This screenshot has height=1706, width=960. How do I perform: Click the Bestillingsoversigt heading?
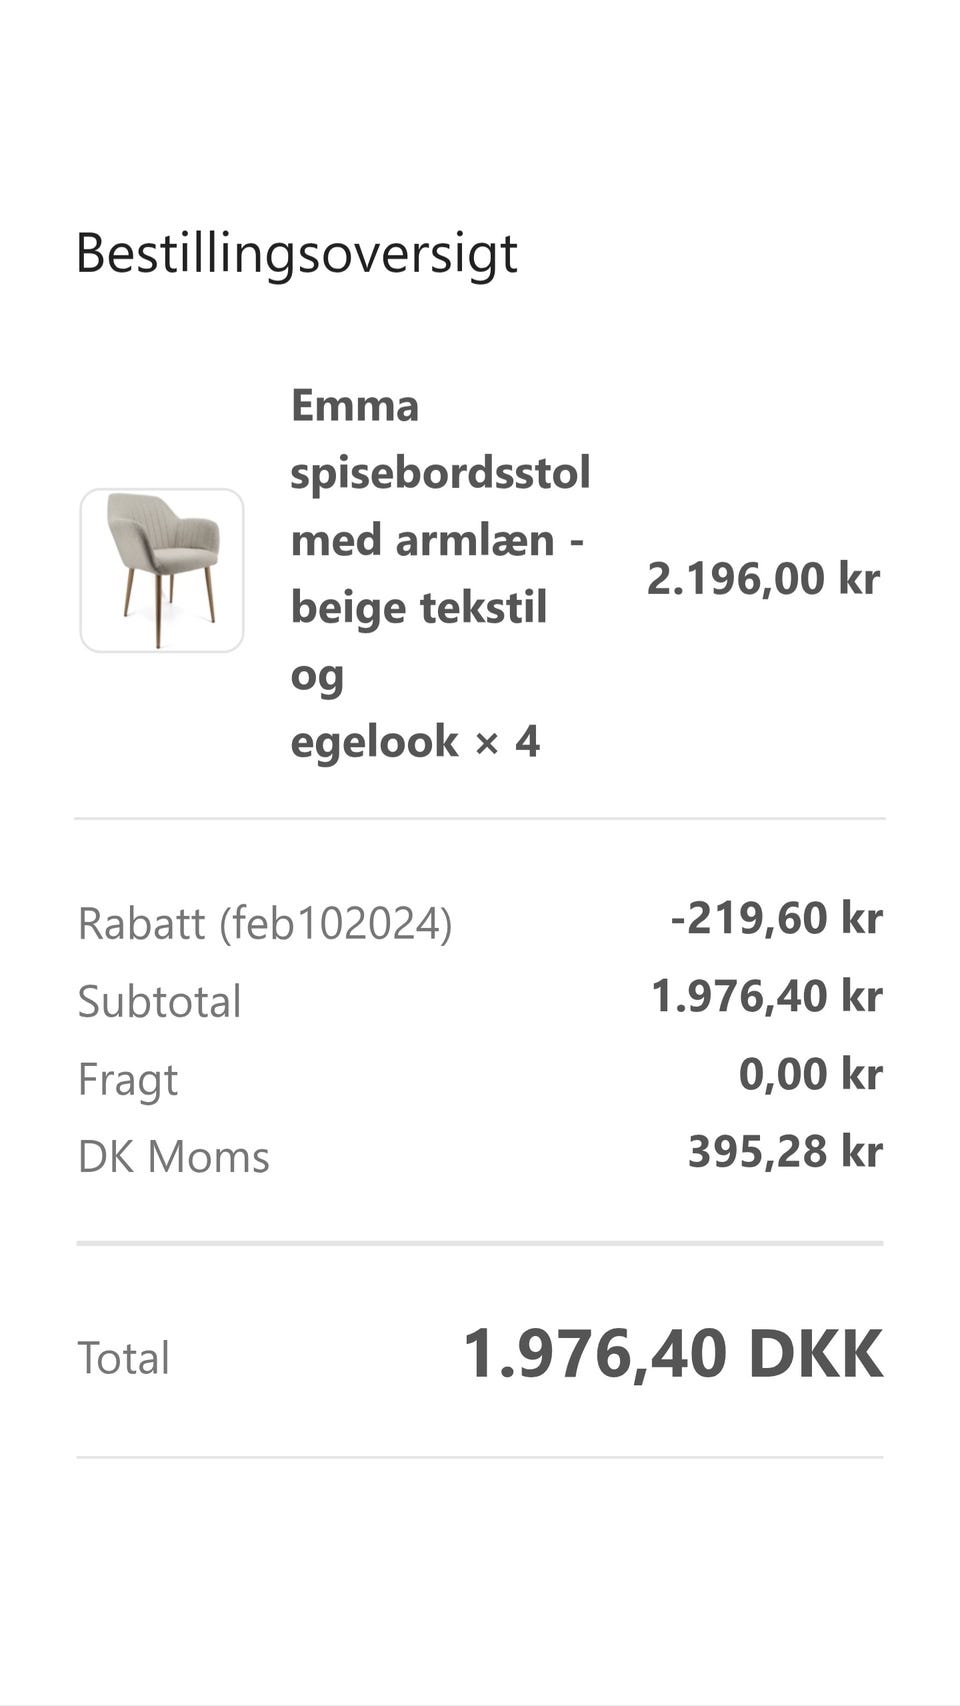tap(297, 252)
